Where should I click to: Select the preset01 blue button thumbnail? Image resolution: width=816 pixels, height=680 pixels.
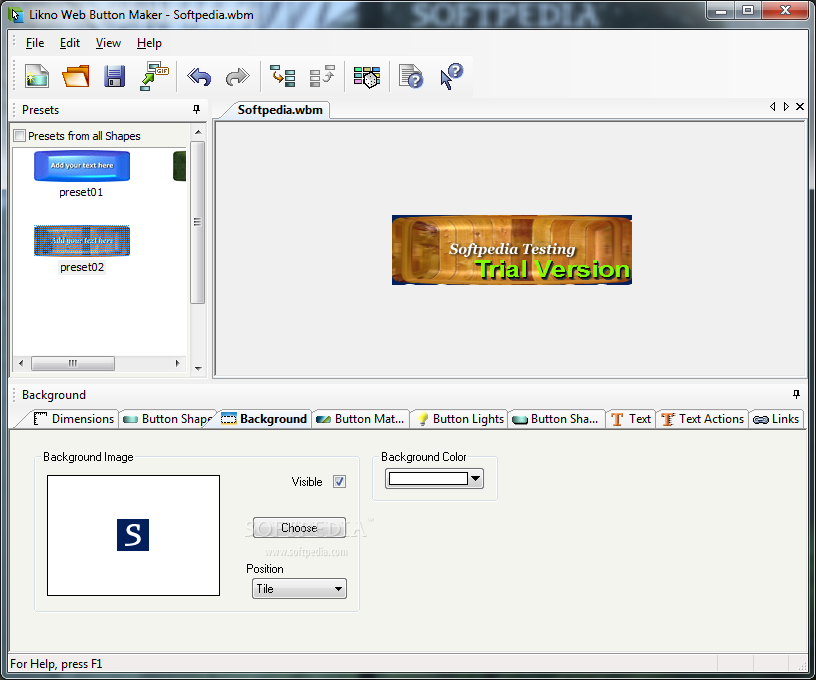[82, 166]
